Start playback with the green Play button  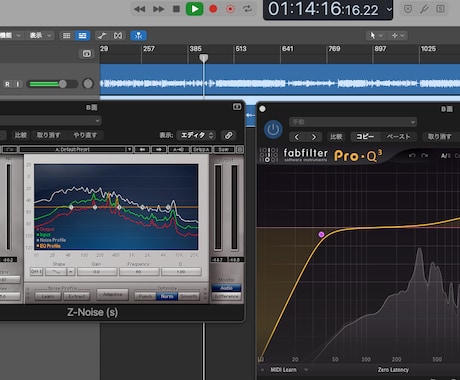click(x=195, y=9)
